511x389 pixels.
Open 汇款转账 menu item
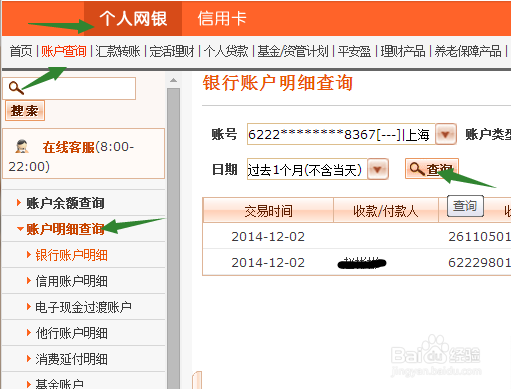118,51
